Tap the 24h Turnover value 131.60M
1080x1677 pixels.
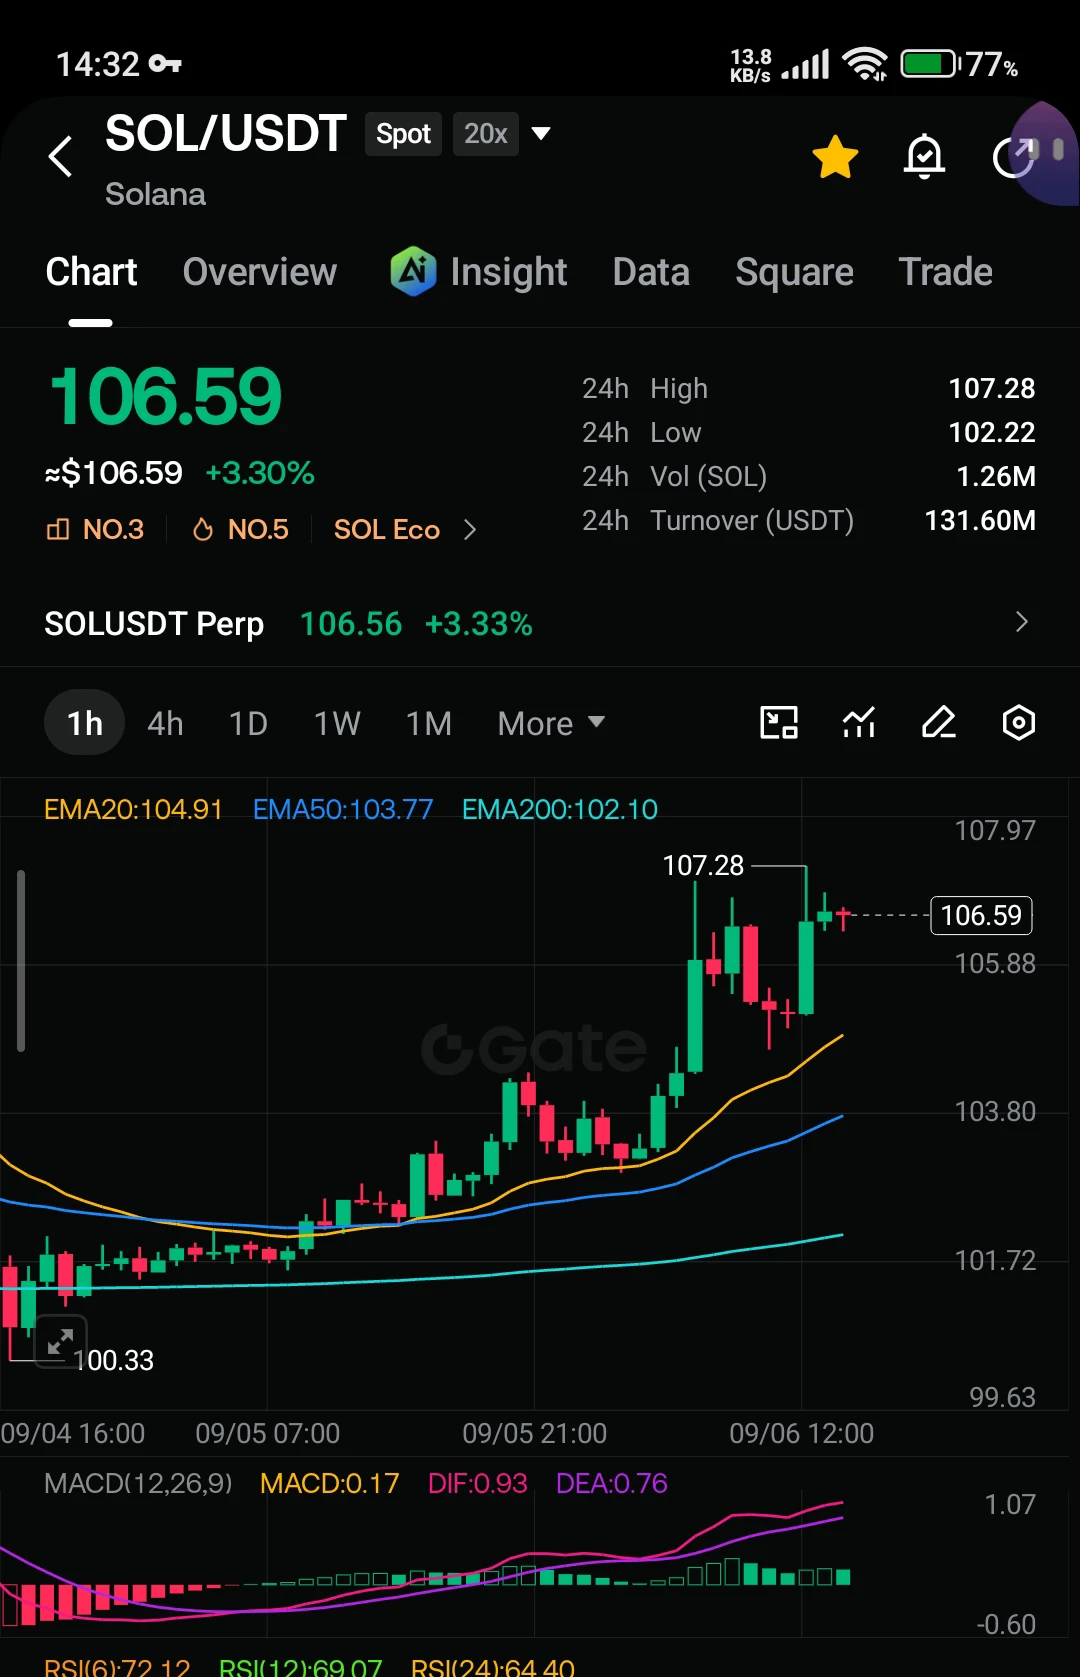click(x=979, y=520)
